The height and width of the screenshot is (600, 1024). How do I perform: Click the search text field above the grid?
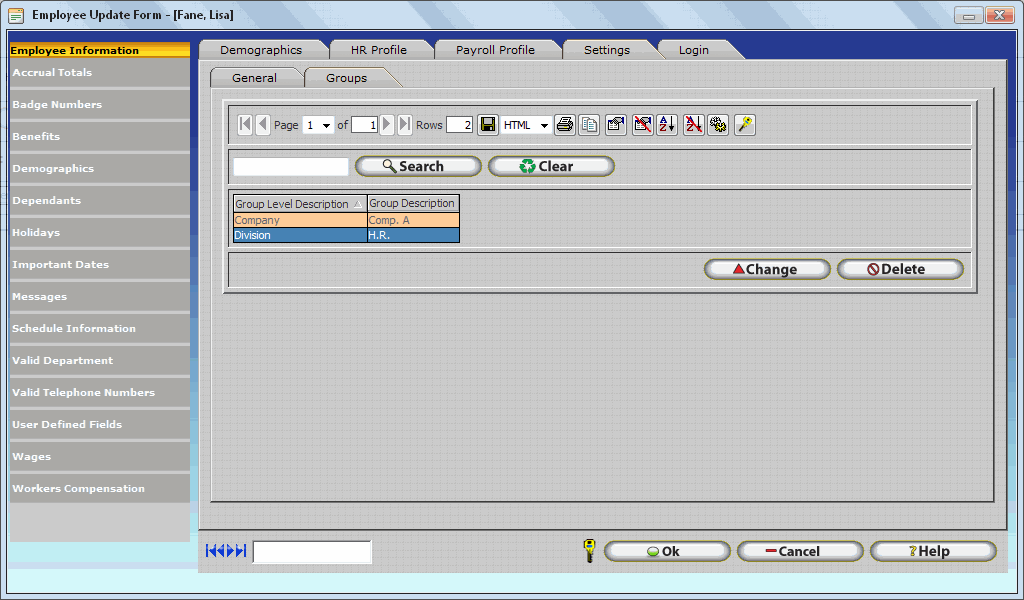[x=291, y=167]
